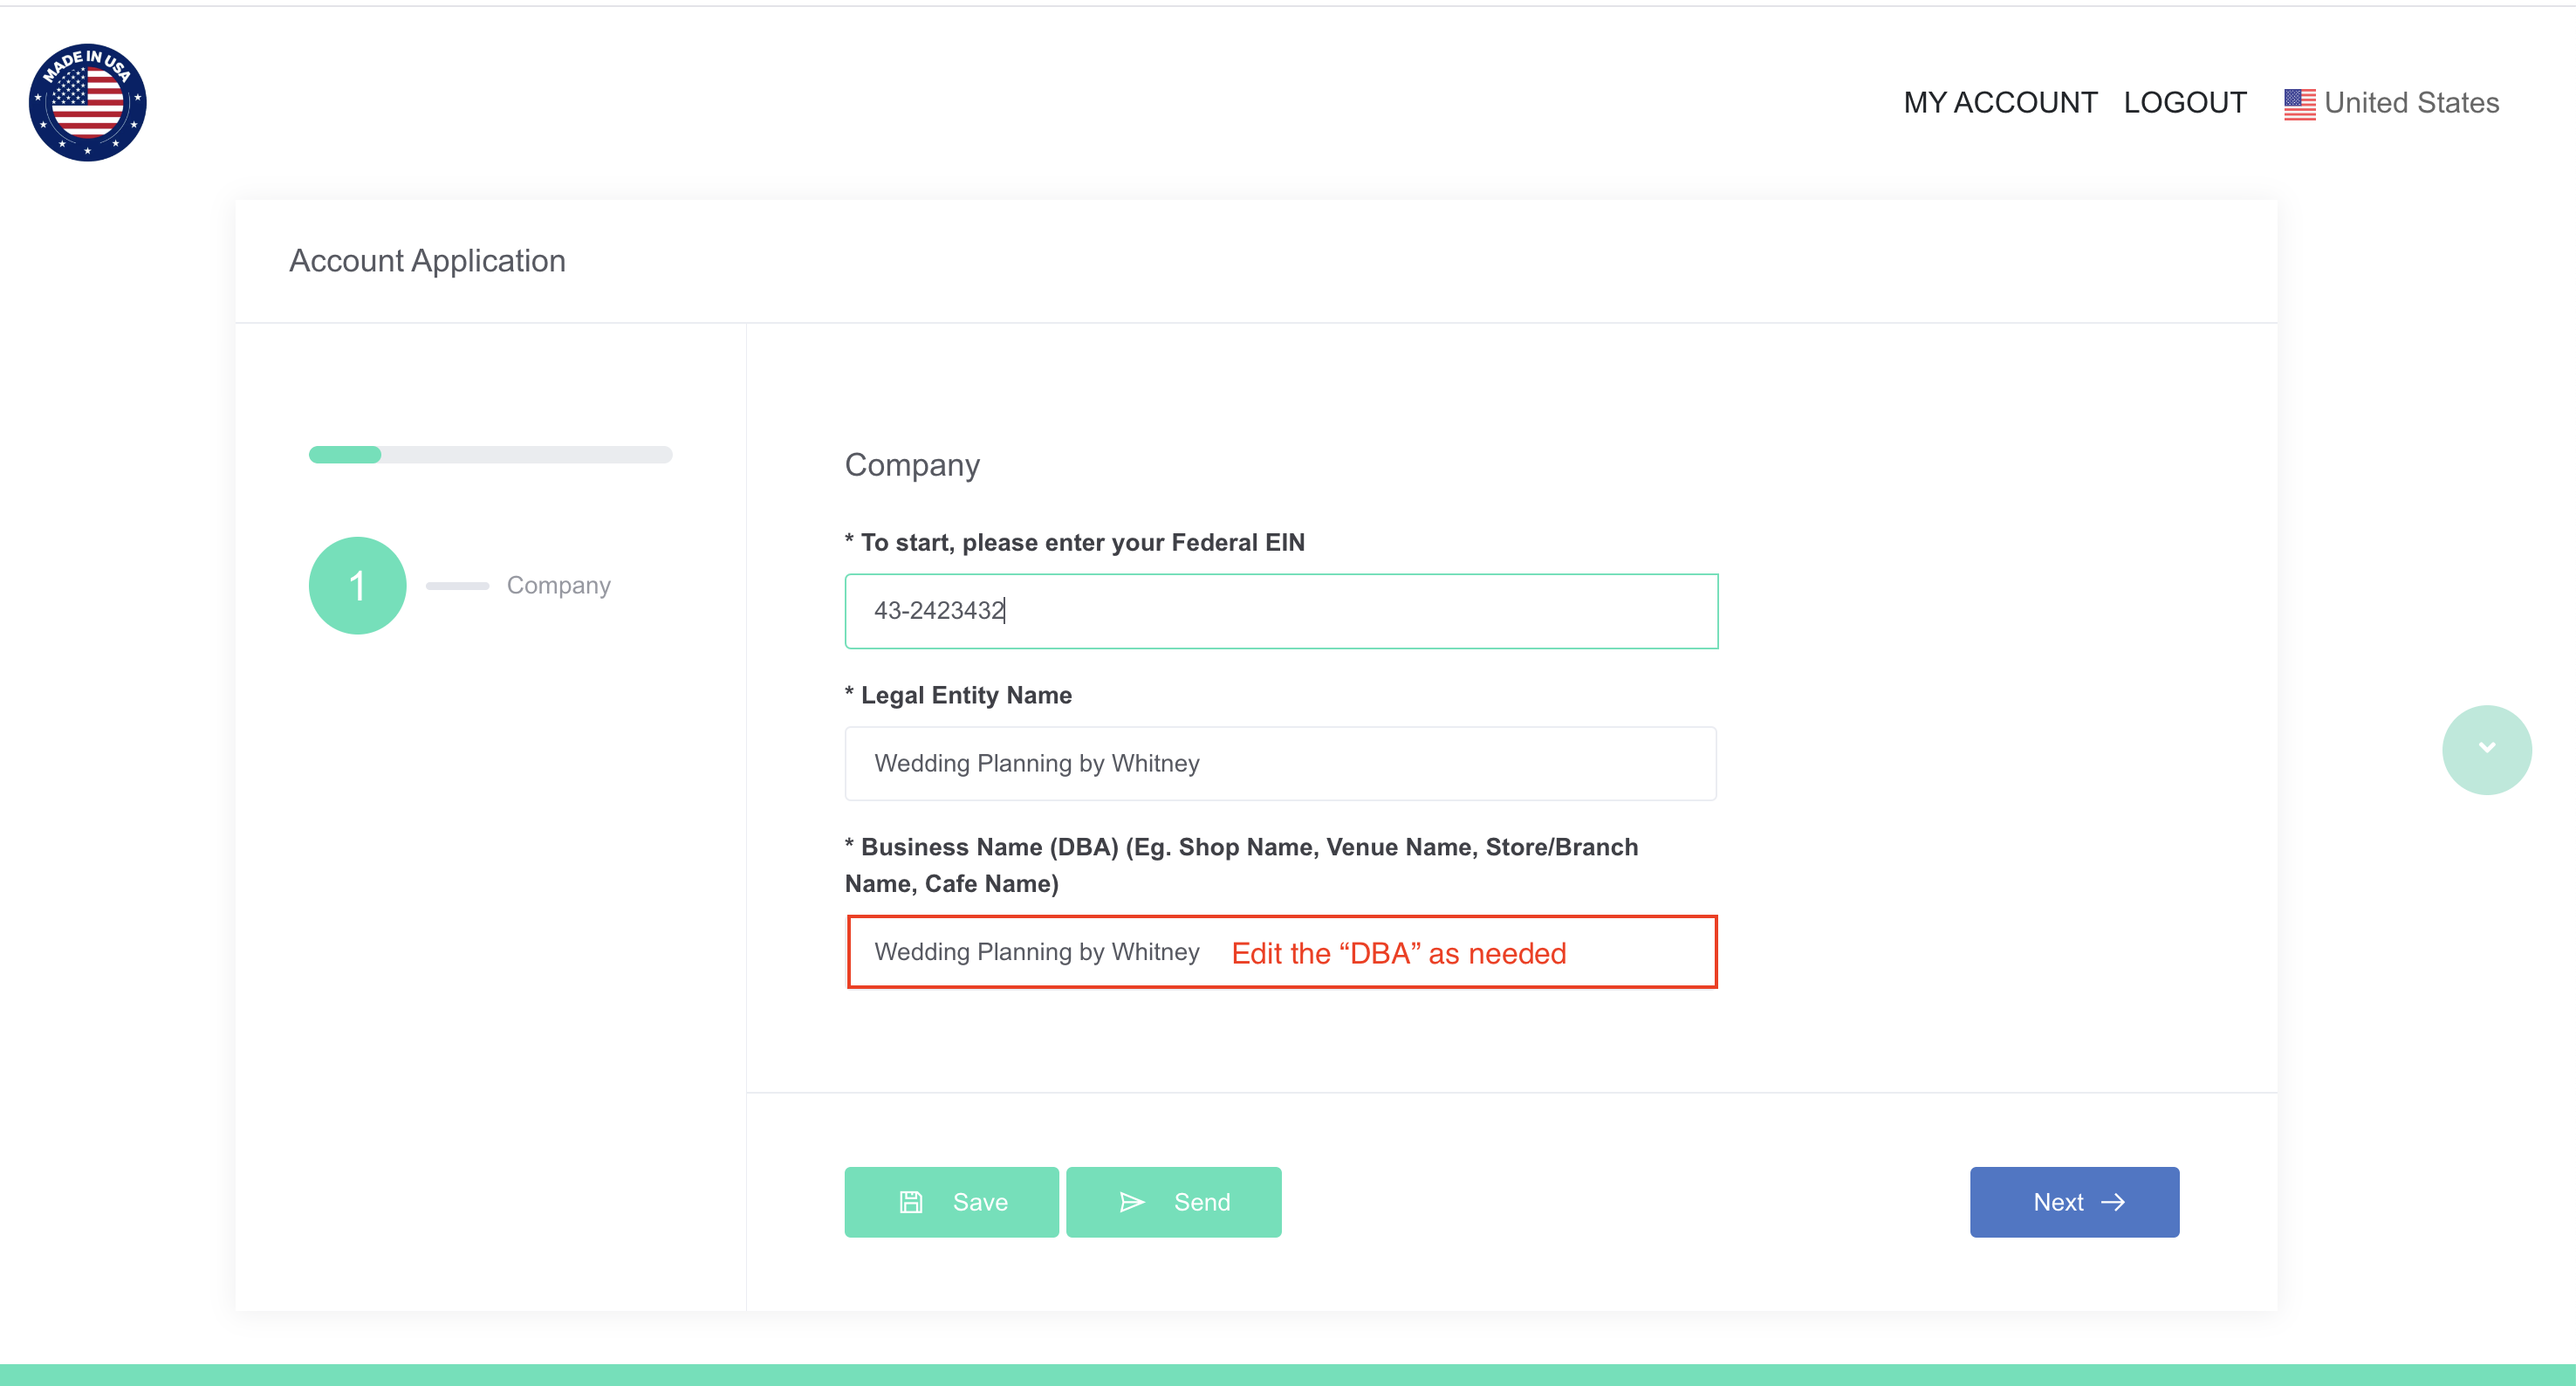Click the application progress bar

tap(490, 455)
